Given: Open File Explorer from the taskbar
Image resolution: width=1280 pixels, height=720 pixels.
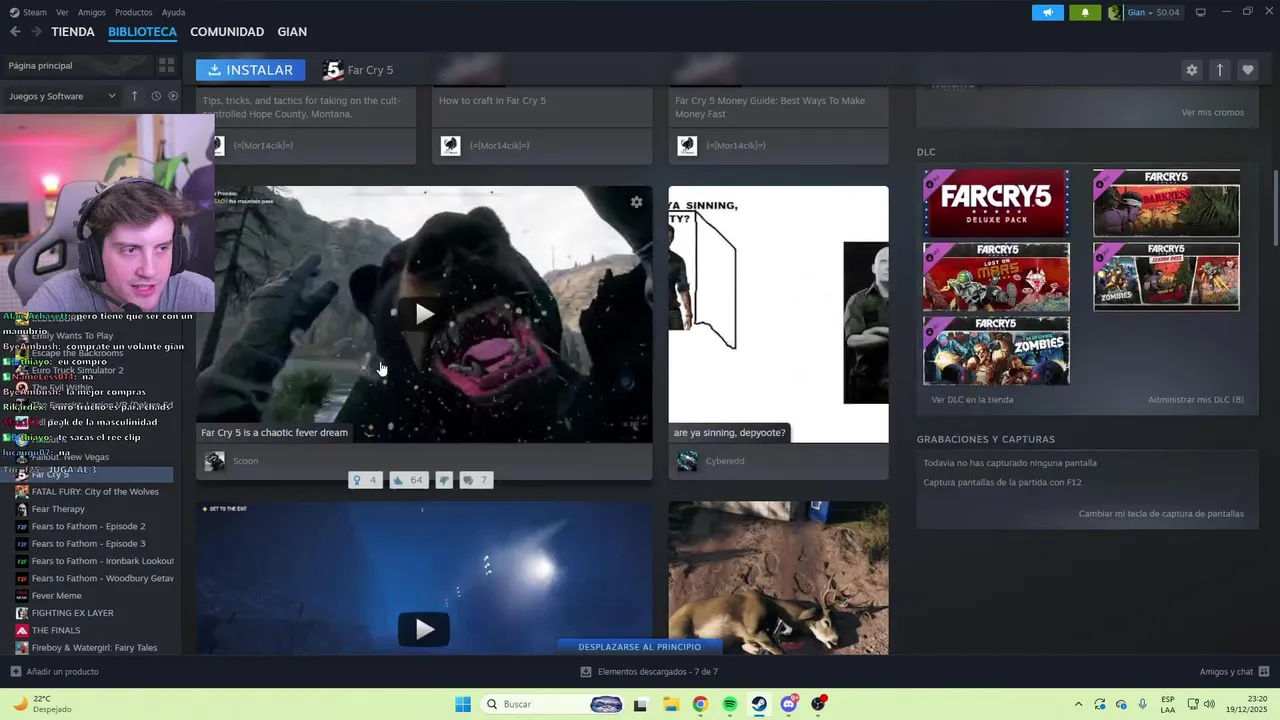Looking at the screenshot, I should tap(670, 704).
